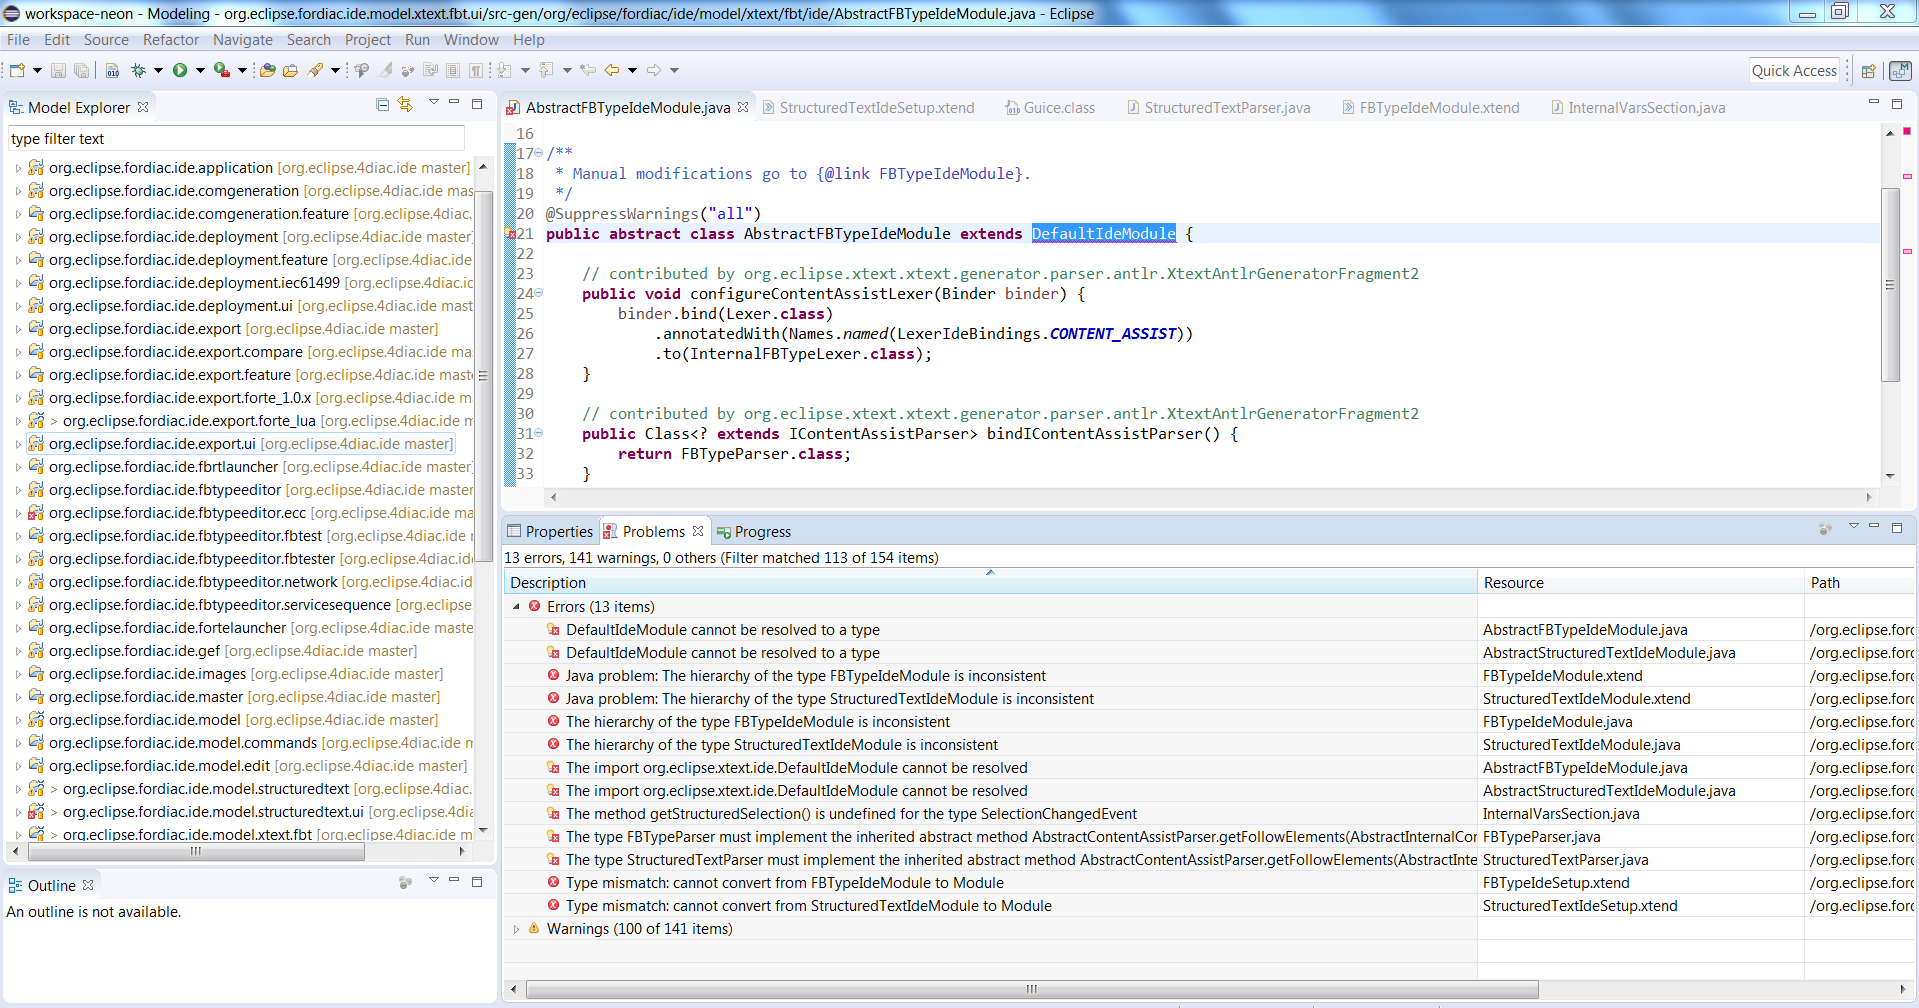The image size is (1919, 1008).
Task: Open the File menu
Action: point(18,40)
